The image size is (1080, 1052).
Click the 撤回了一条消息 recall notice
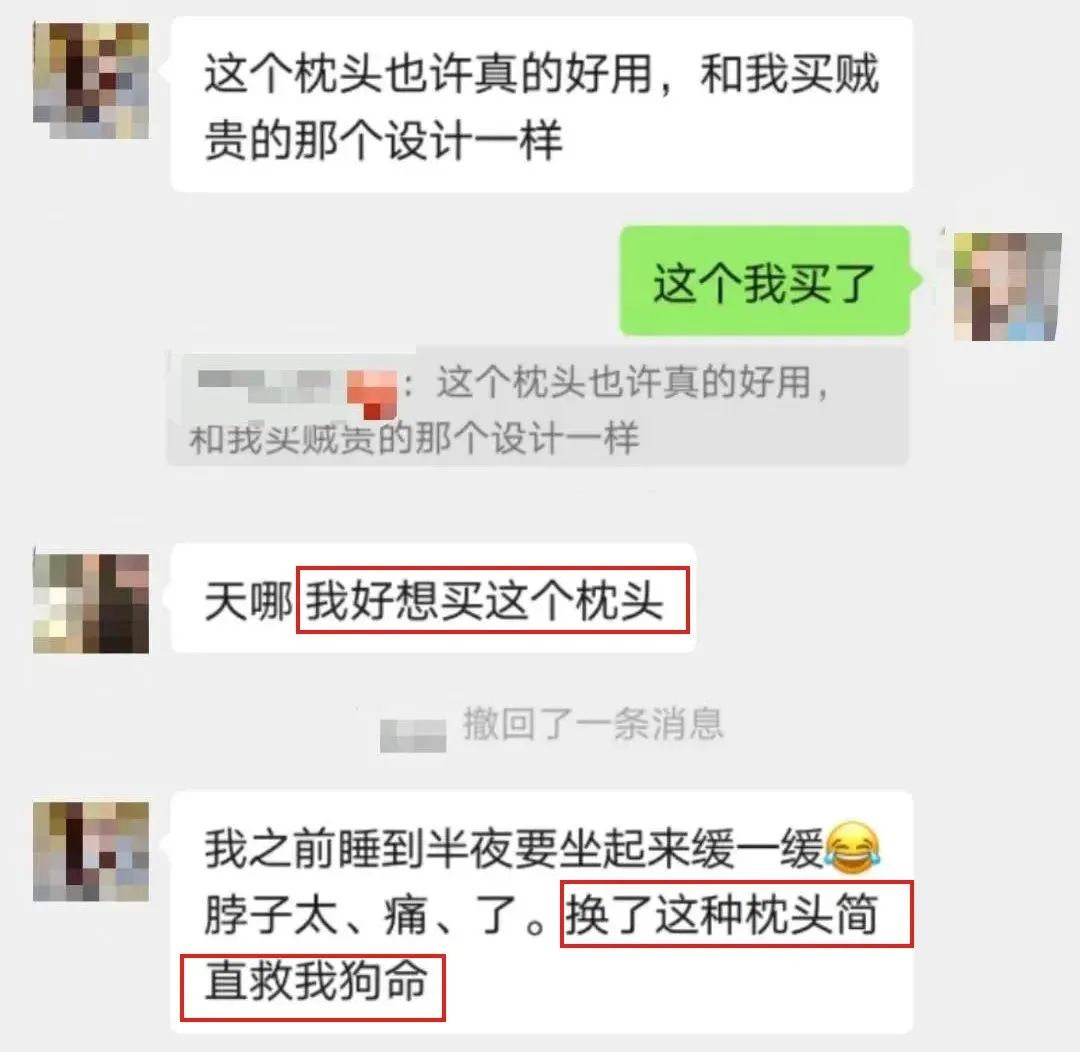click(594, 724)
